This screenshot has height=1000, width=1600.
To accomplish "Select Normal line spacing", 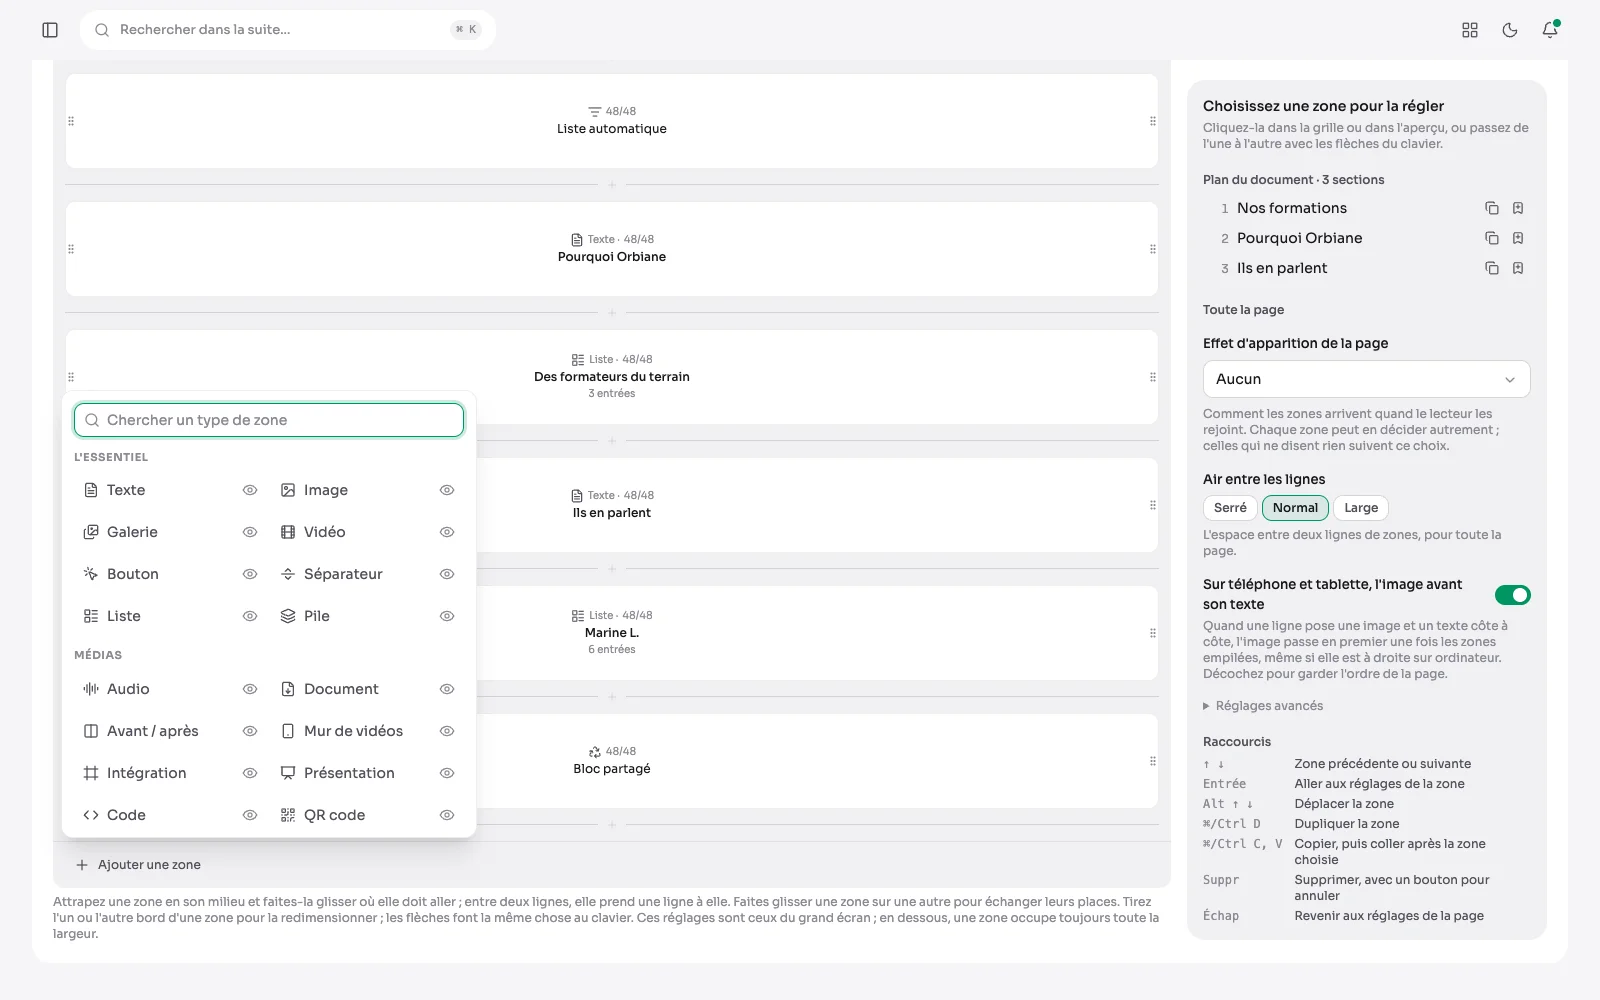I will (x=1295, y=508).
